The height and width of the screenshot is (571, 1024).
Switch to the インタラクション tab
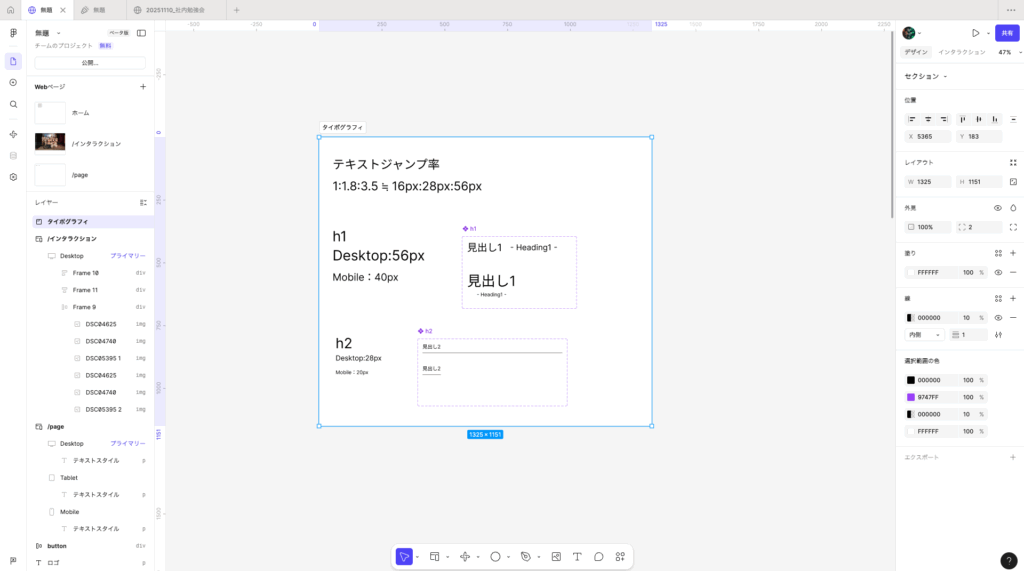(x=961, y=52)
